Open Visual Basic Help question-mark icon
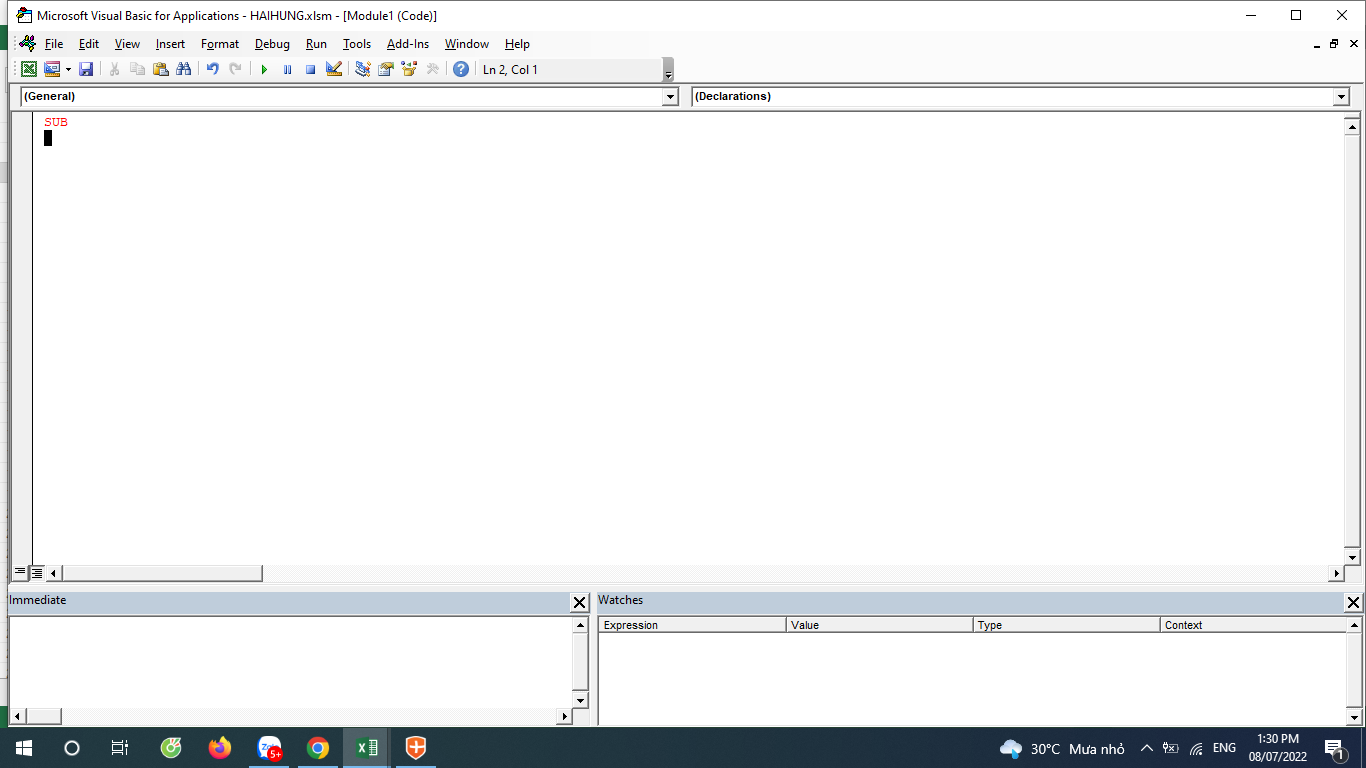This screenshot has width=1366, height=768. [461, 69]
